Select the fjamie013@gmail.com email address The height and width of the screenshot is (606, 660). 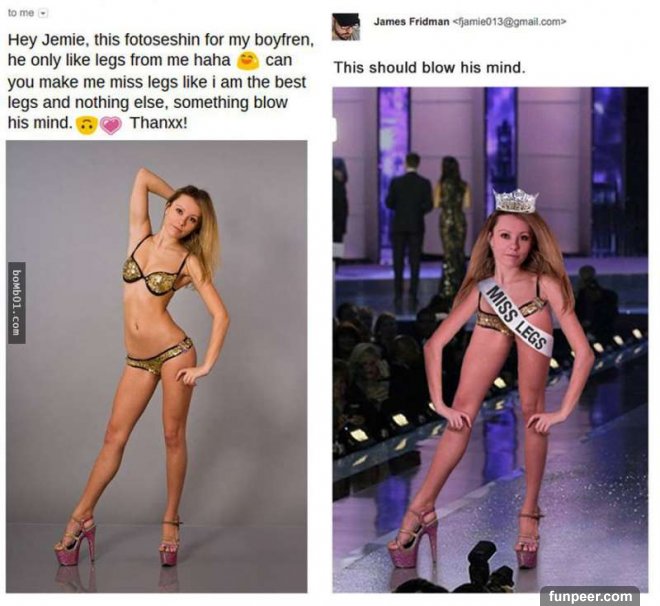509,22
